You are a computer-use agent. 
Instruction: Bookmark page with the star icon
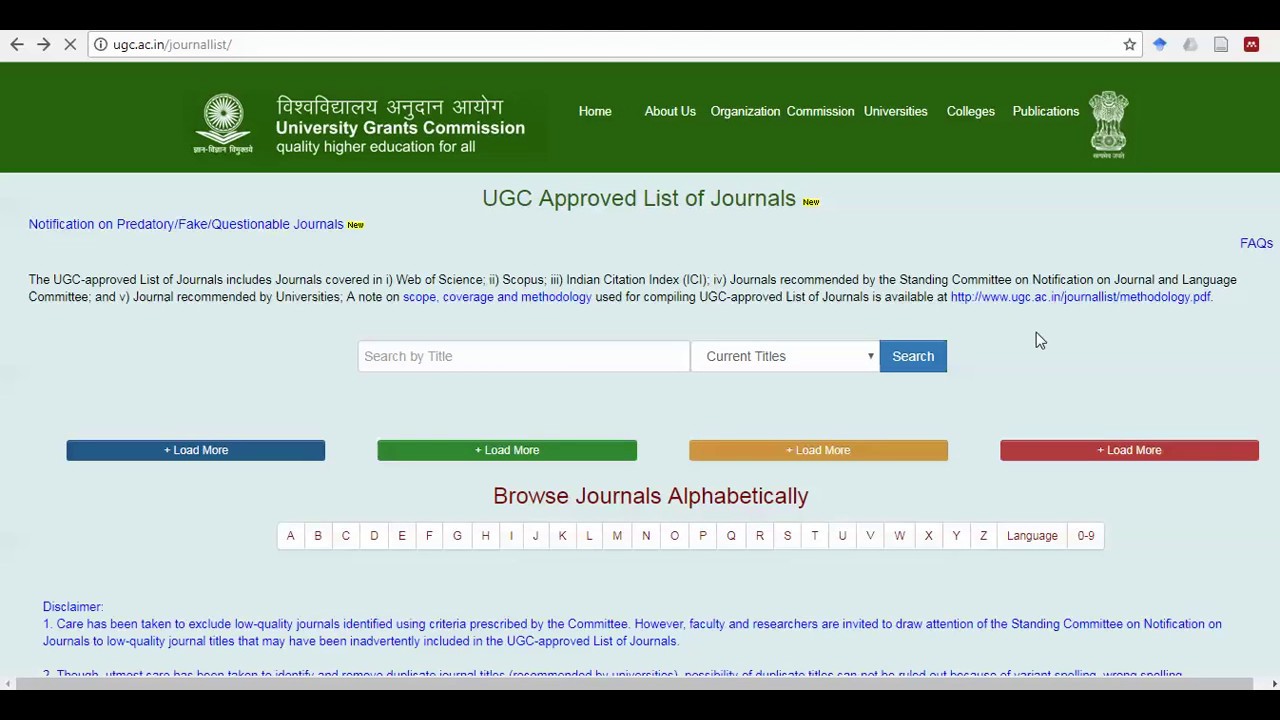pyautogui.click(x=1130, y=44)
